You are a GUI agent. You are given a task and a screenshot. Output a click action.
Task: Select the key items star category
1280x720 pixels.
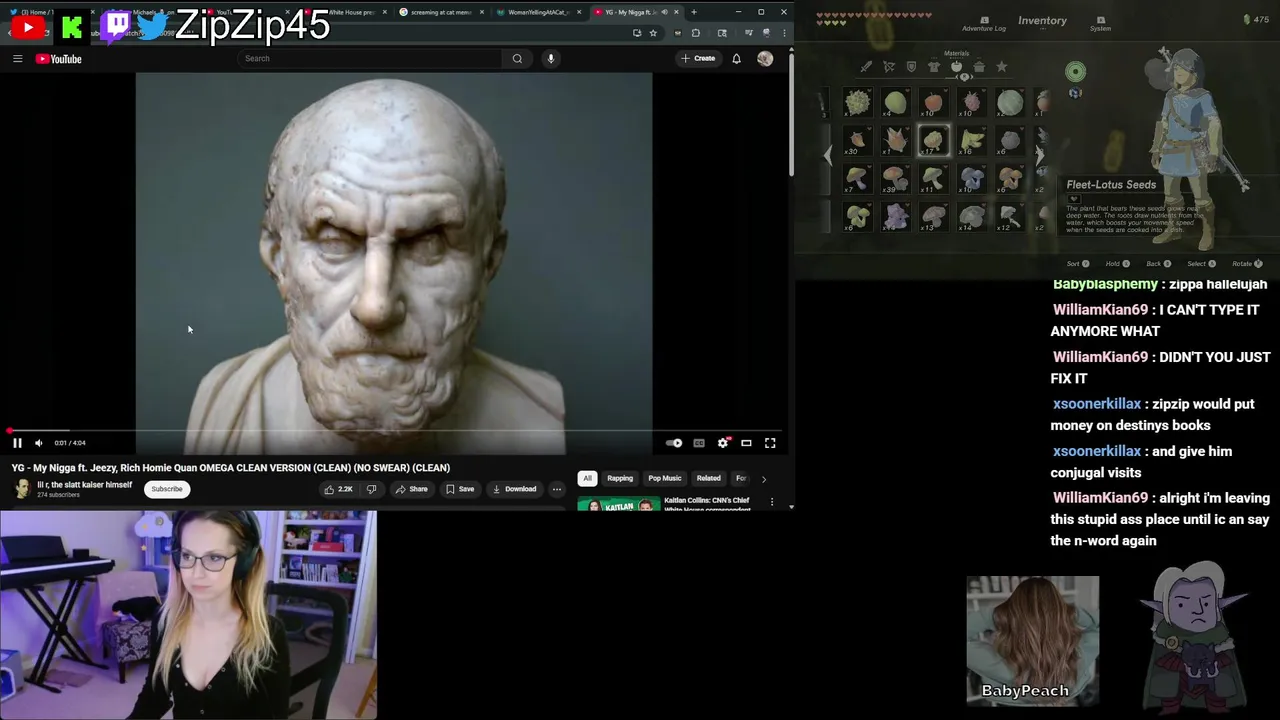(x=1001, y=67)
